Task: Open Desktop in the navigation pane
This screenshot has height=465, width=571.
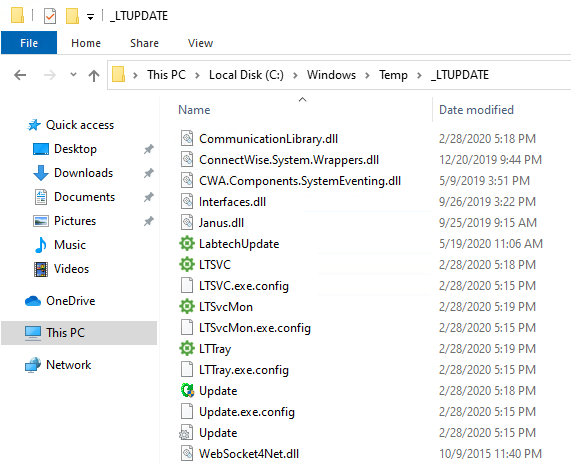Action: pyautogui.click(x=75, y=149)
